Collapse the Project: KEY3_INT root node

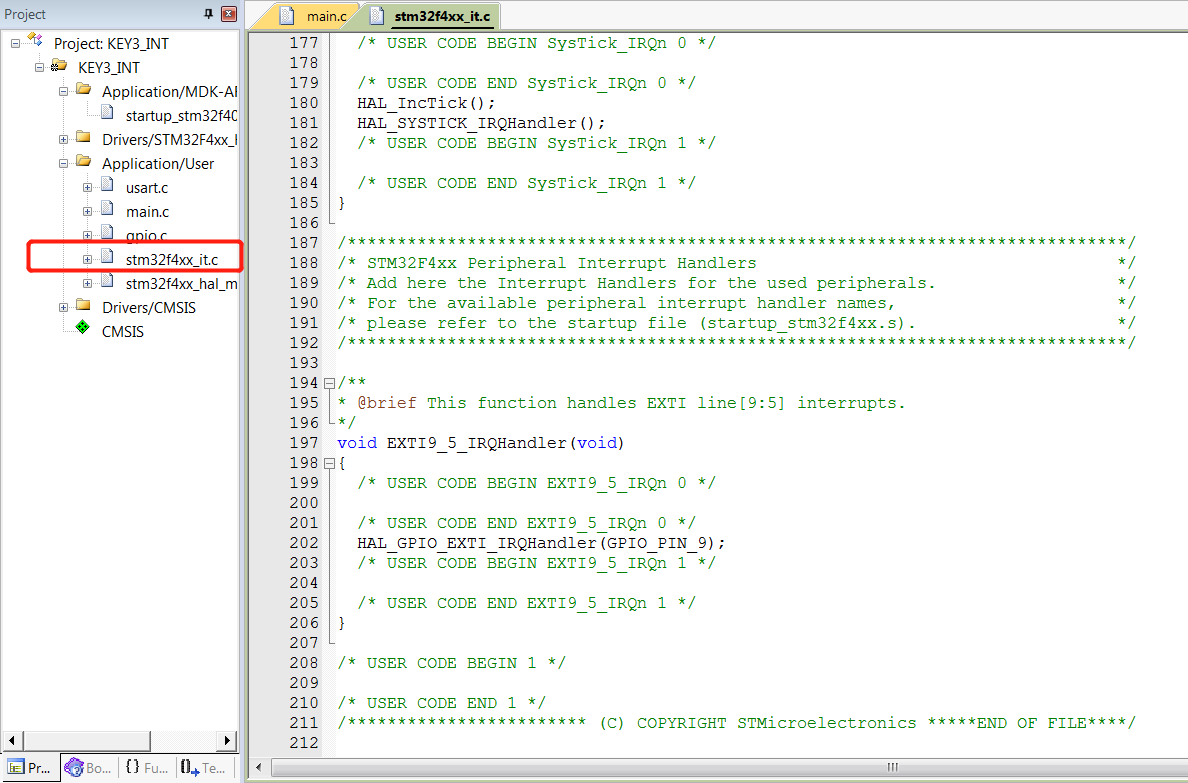15,43
